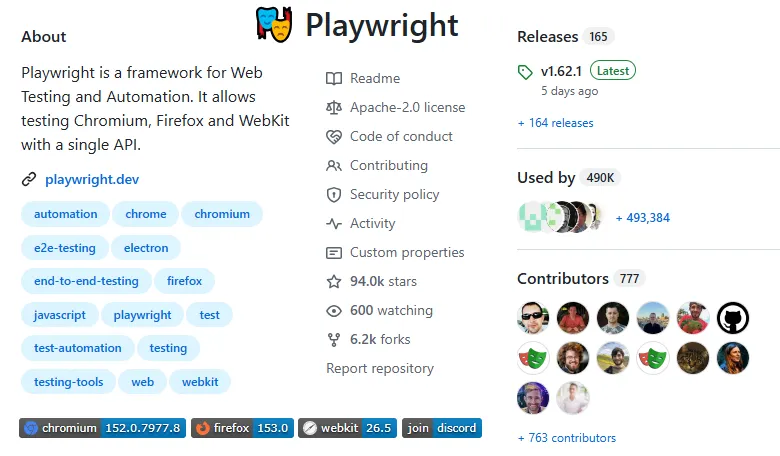Click the contributor avatar wearing sunglasses
Screen dimensions: 780x456
[533, 318]
